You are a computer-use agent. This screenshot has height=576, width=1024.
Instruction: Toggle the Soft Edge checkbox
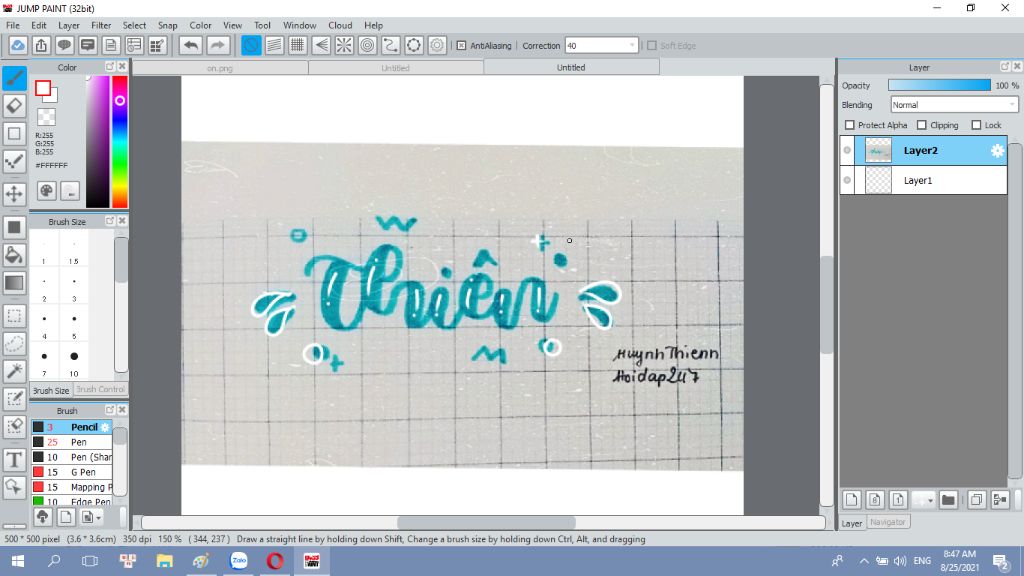(x=652, y=46)
